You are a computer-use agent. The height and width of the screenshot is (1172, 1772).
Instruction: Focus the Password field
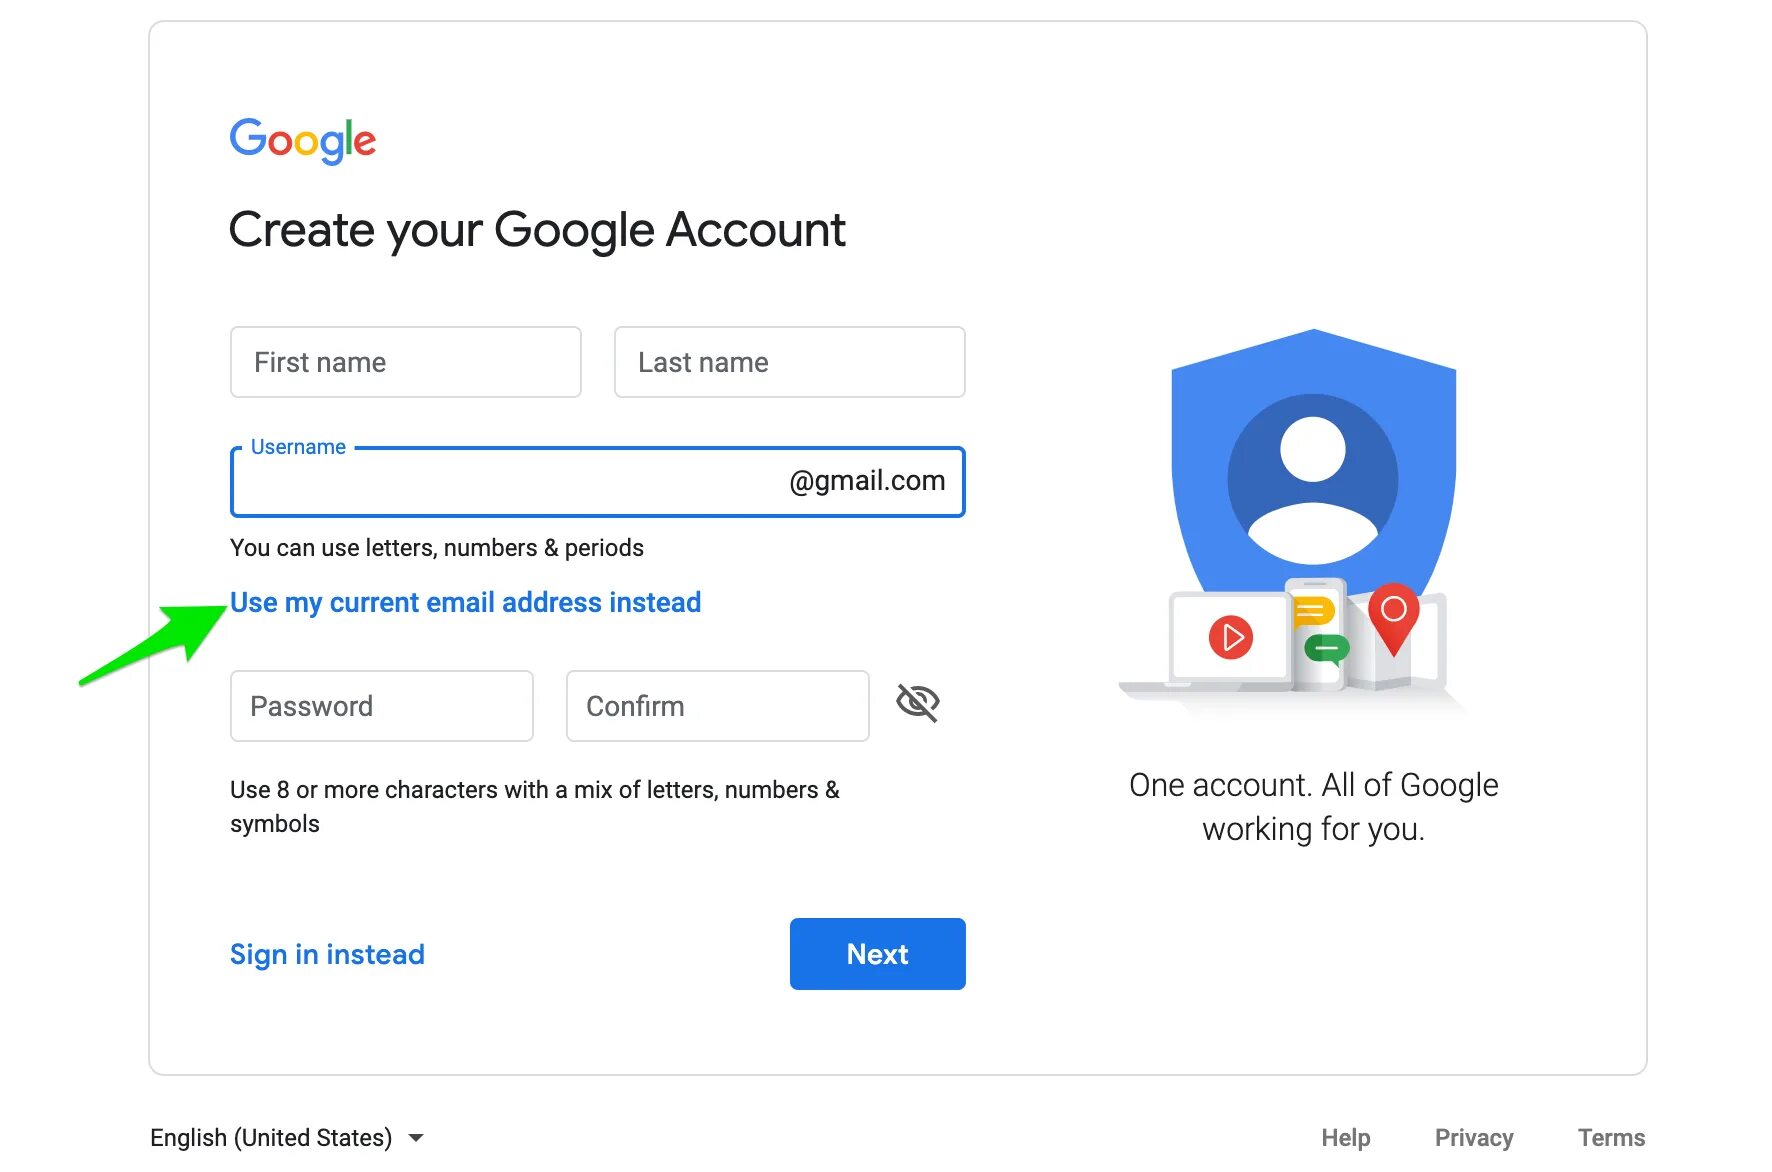pyautogui.click(x=381, y=706)
